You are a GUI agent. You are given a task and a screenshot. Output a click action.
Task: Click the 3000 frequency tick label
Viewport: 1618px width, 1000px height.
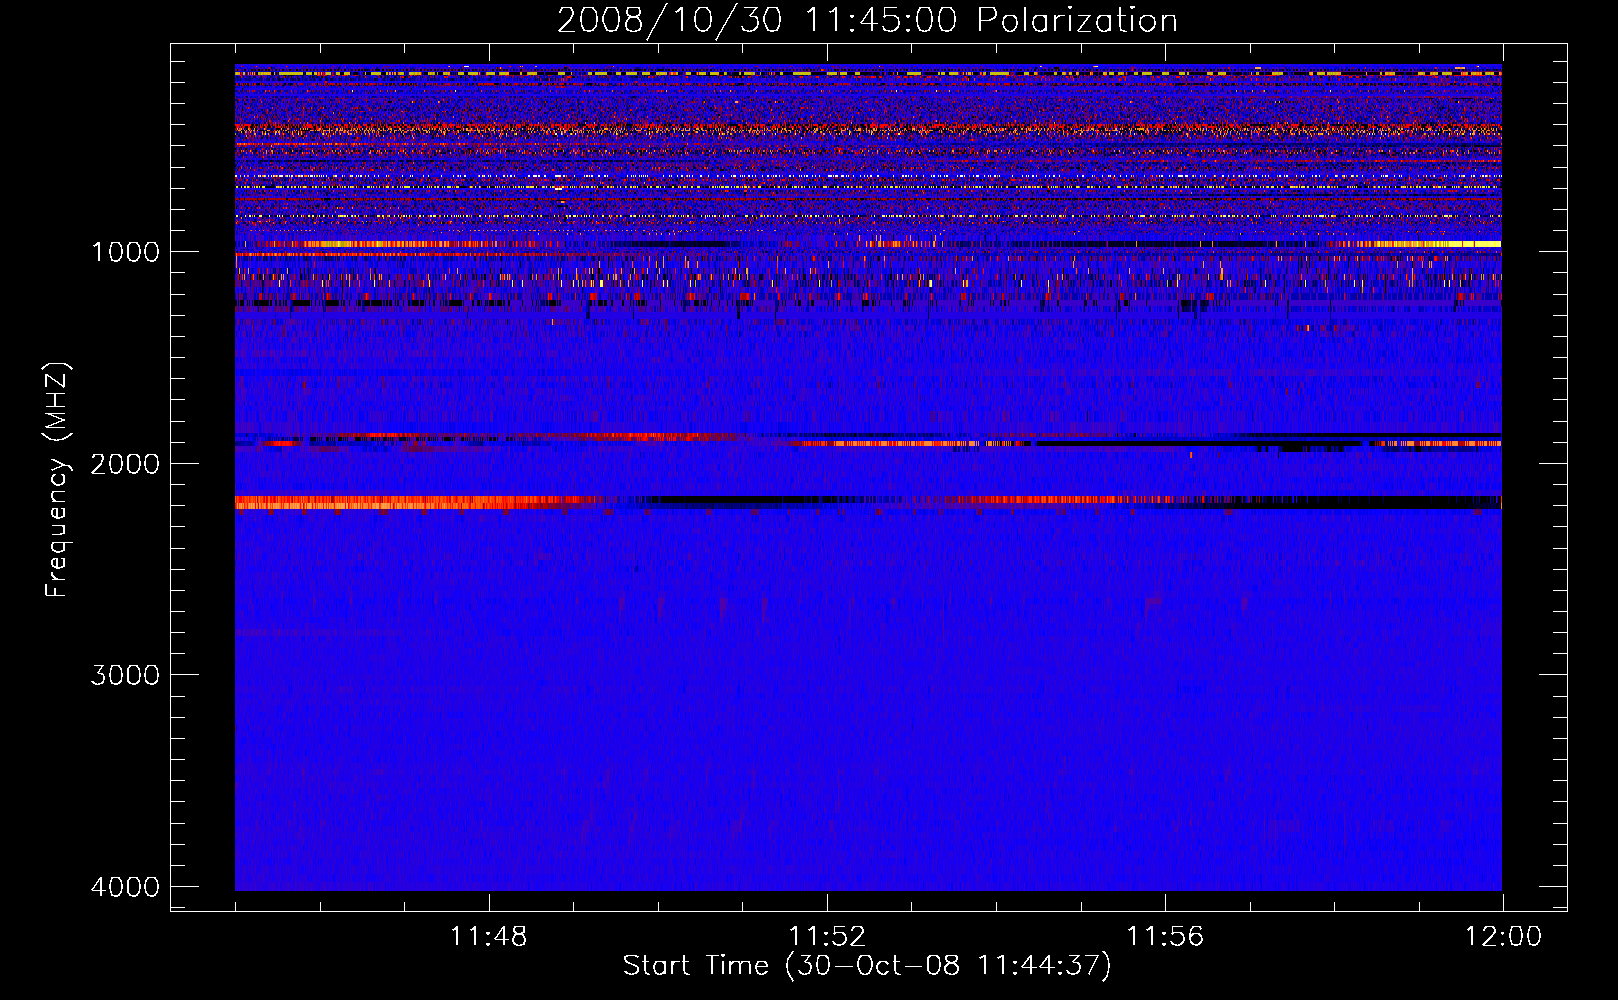coord(125,675)
